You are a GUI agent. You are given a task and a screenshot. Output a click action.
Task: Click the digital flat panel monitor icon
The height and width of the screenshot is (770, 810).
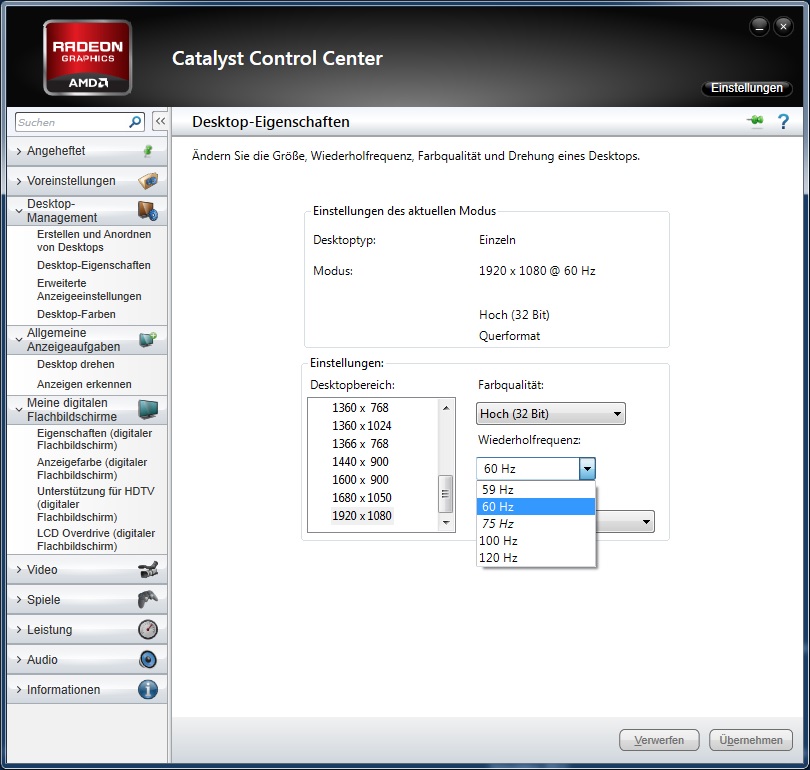(148, 410)
